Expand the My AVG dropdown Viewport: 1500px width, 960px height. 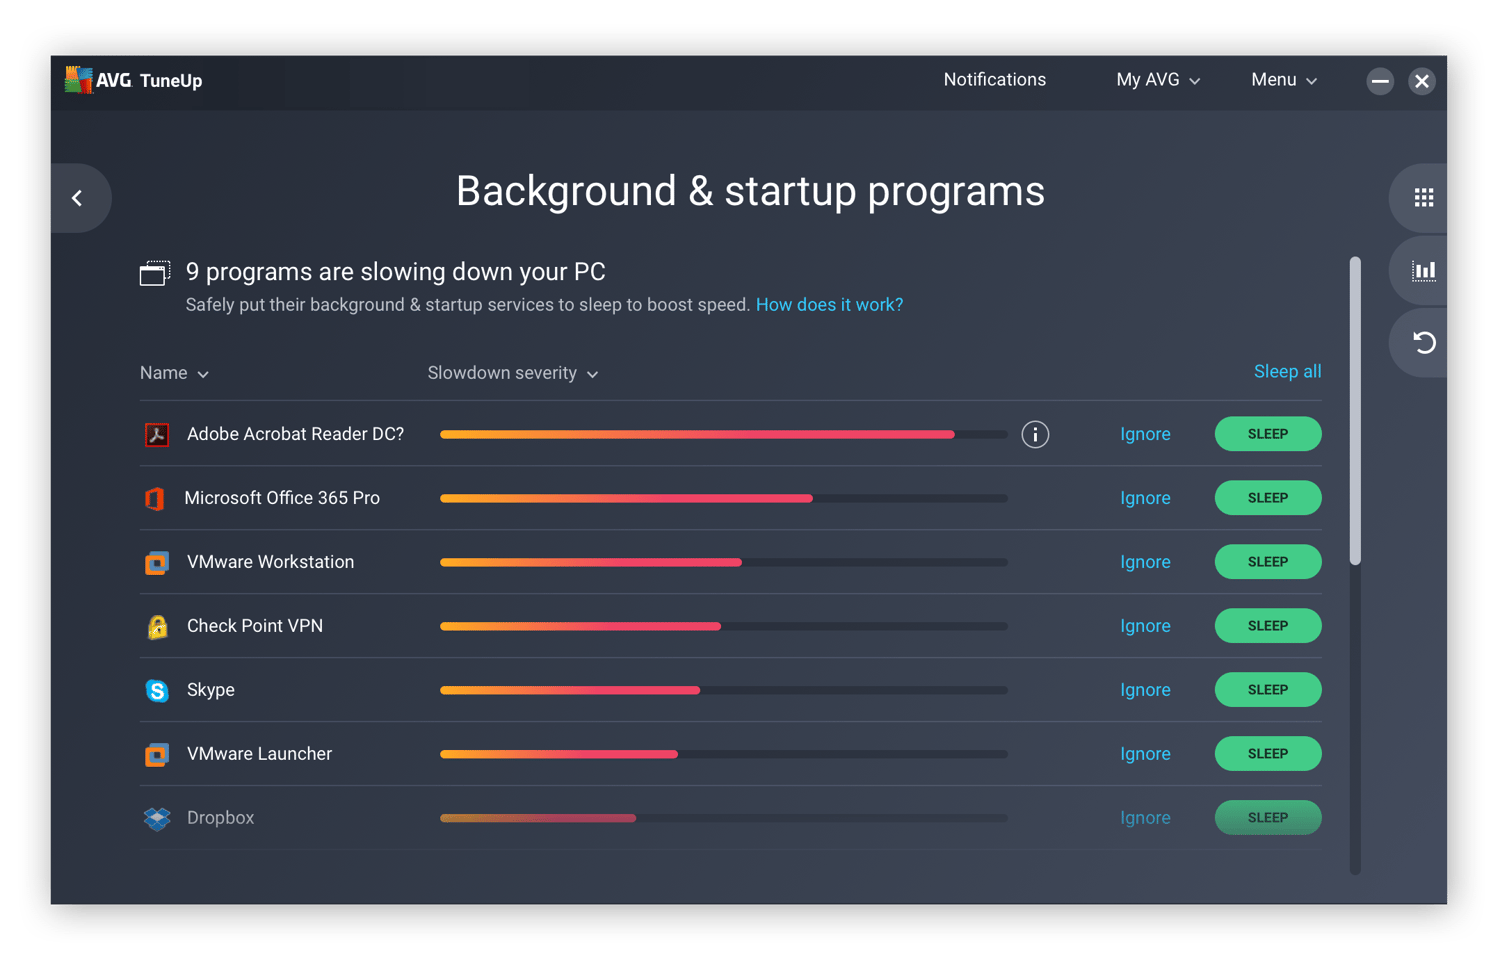1157,80
